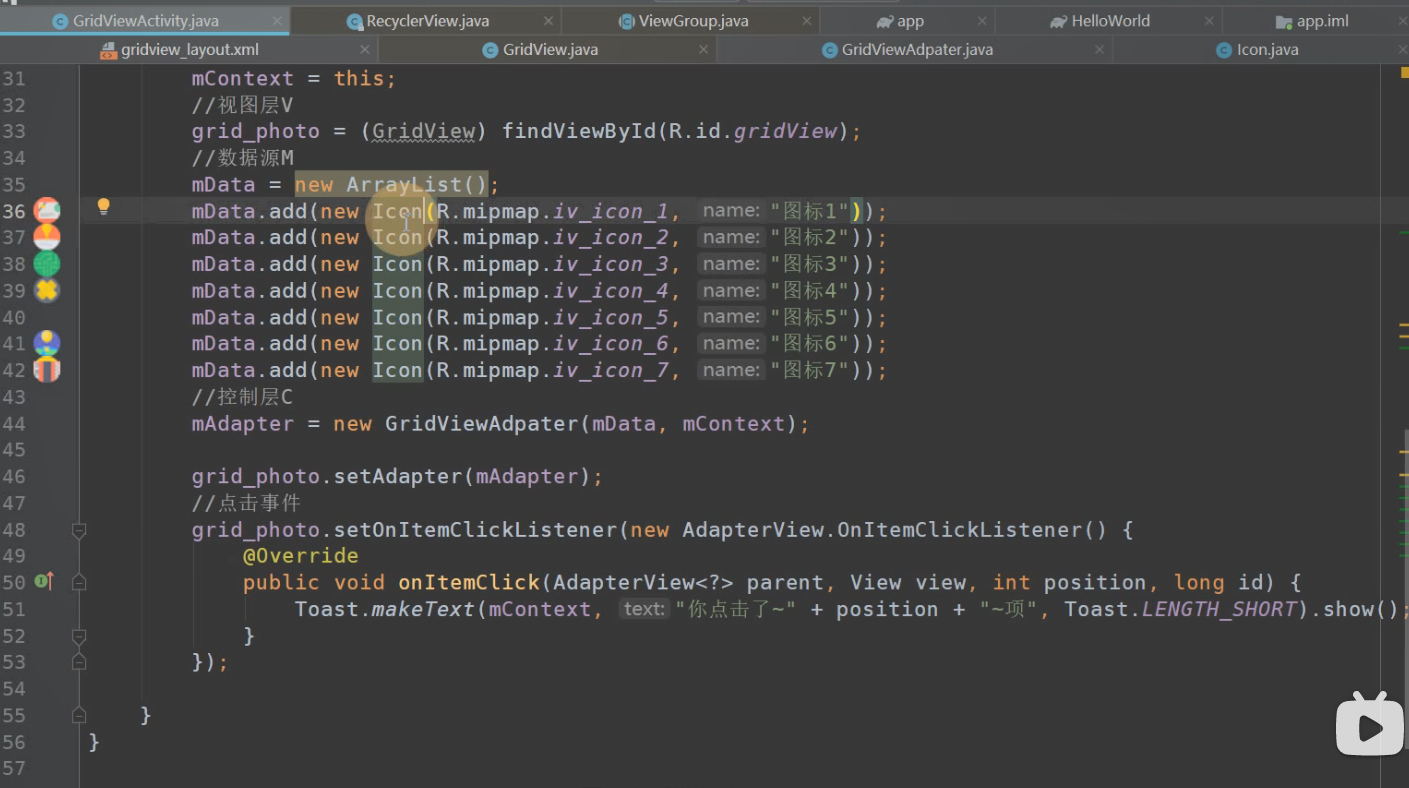This screenshot has width=1409, height=788.
Task: Open the HelloWorld Gradle tab
Action: click(x=1110, y=21)
